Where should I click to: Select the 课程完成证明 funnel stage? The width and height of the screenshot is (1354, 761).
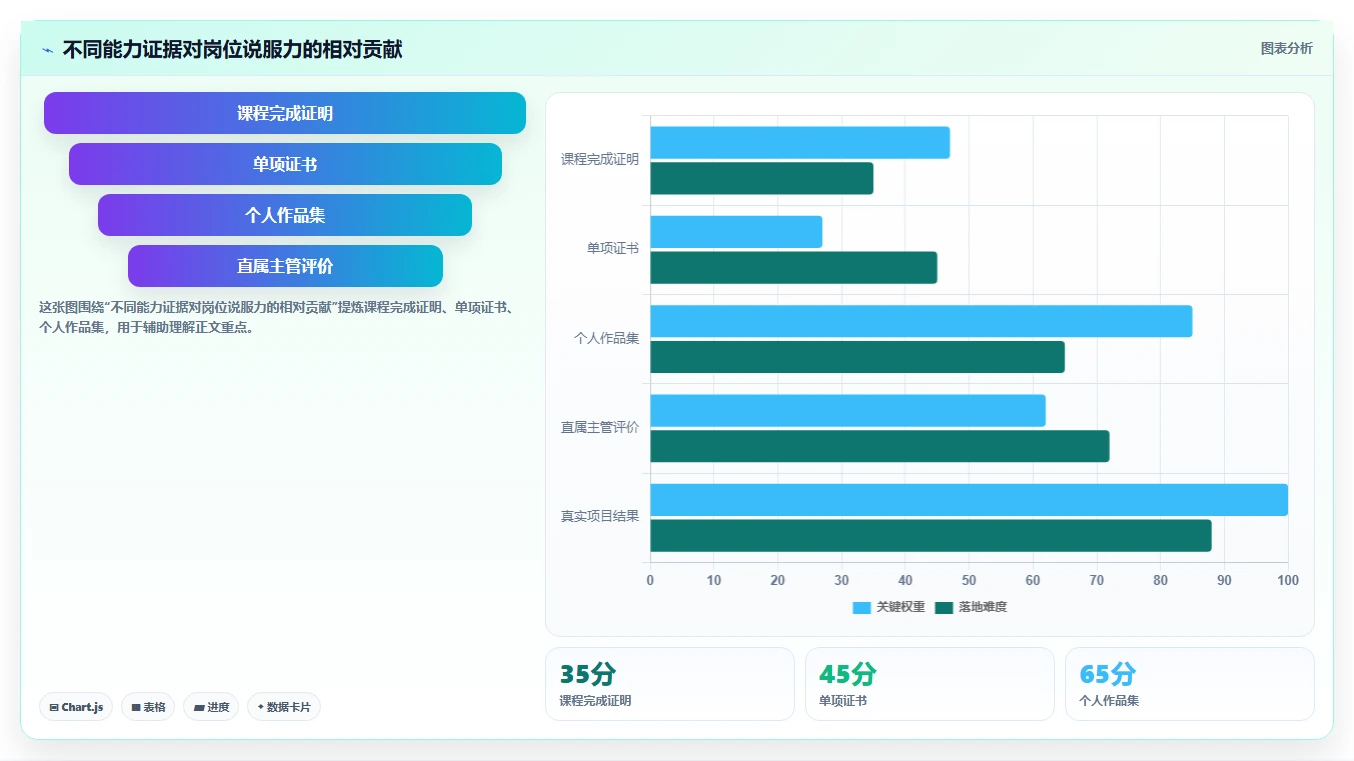point(285,113)
